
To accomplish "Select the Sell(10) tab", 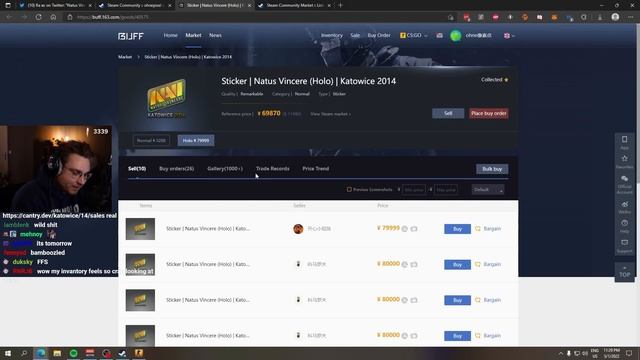I will point(137,169).
